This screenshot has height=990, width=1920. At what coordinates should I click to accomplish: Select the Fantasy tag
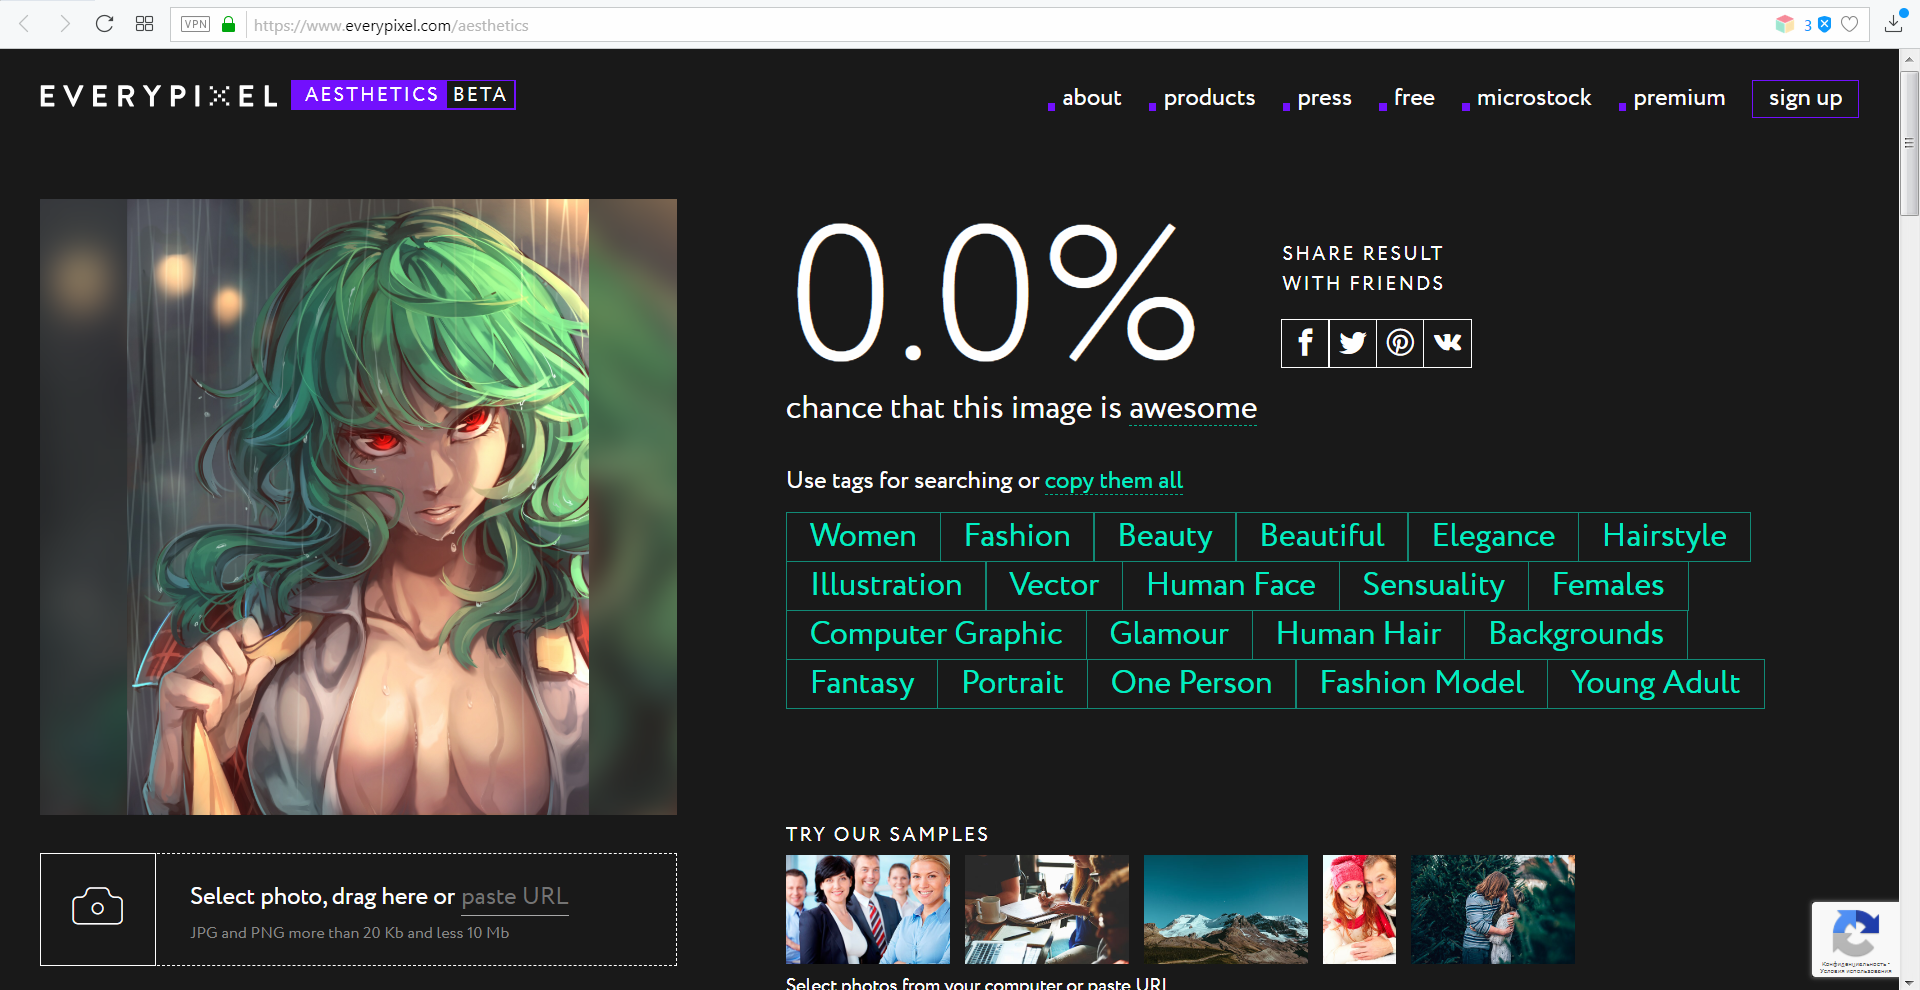point(862,684)
